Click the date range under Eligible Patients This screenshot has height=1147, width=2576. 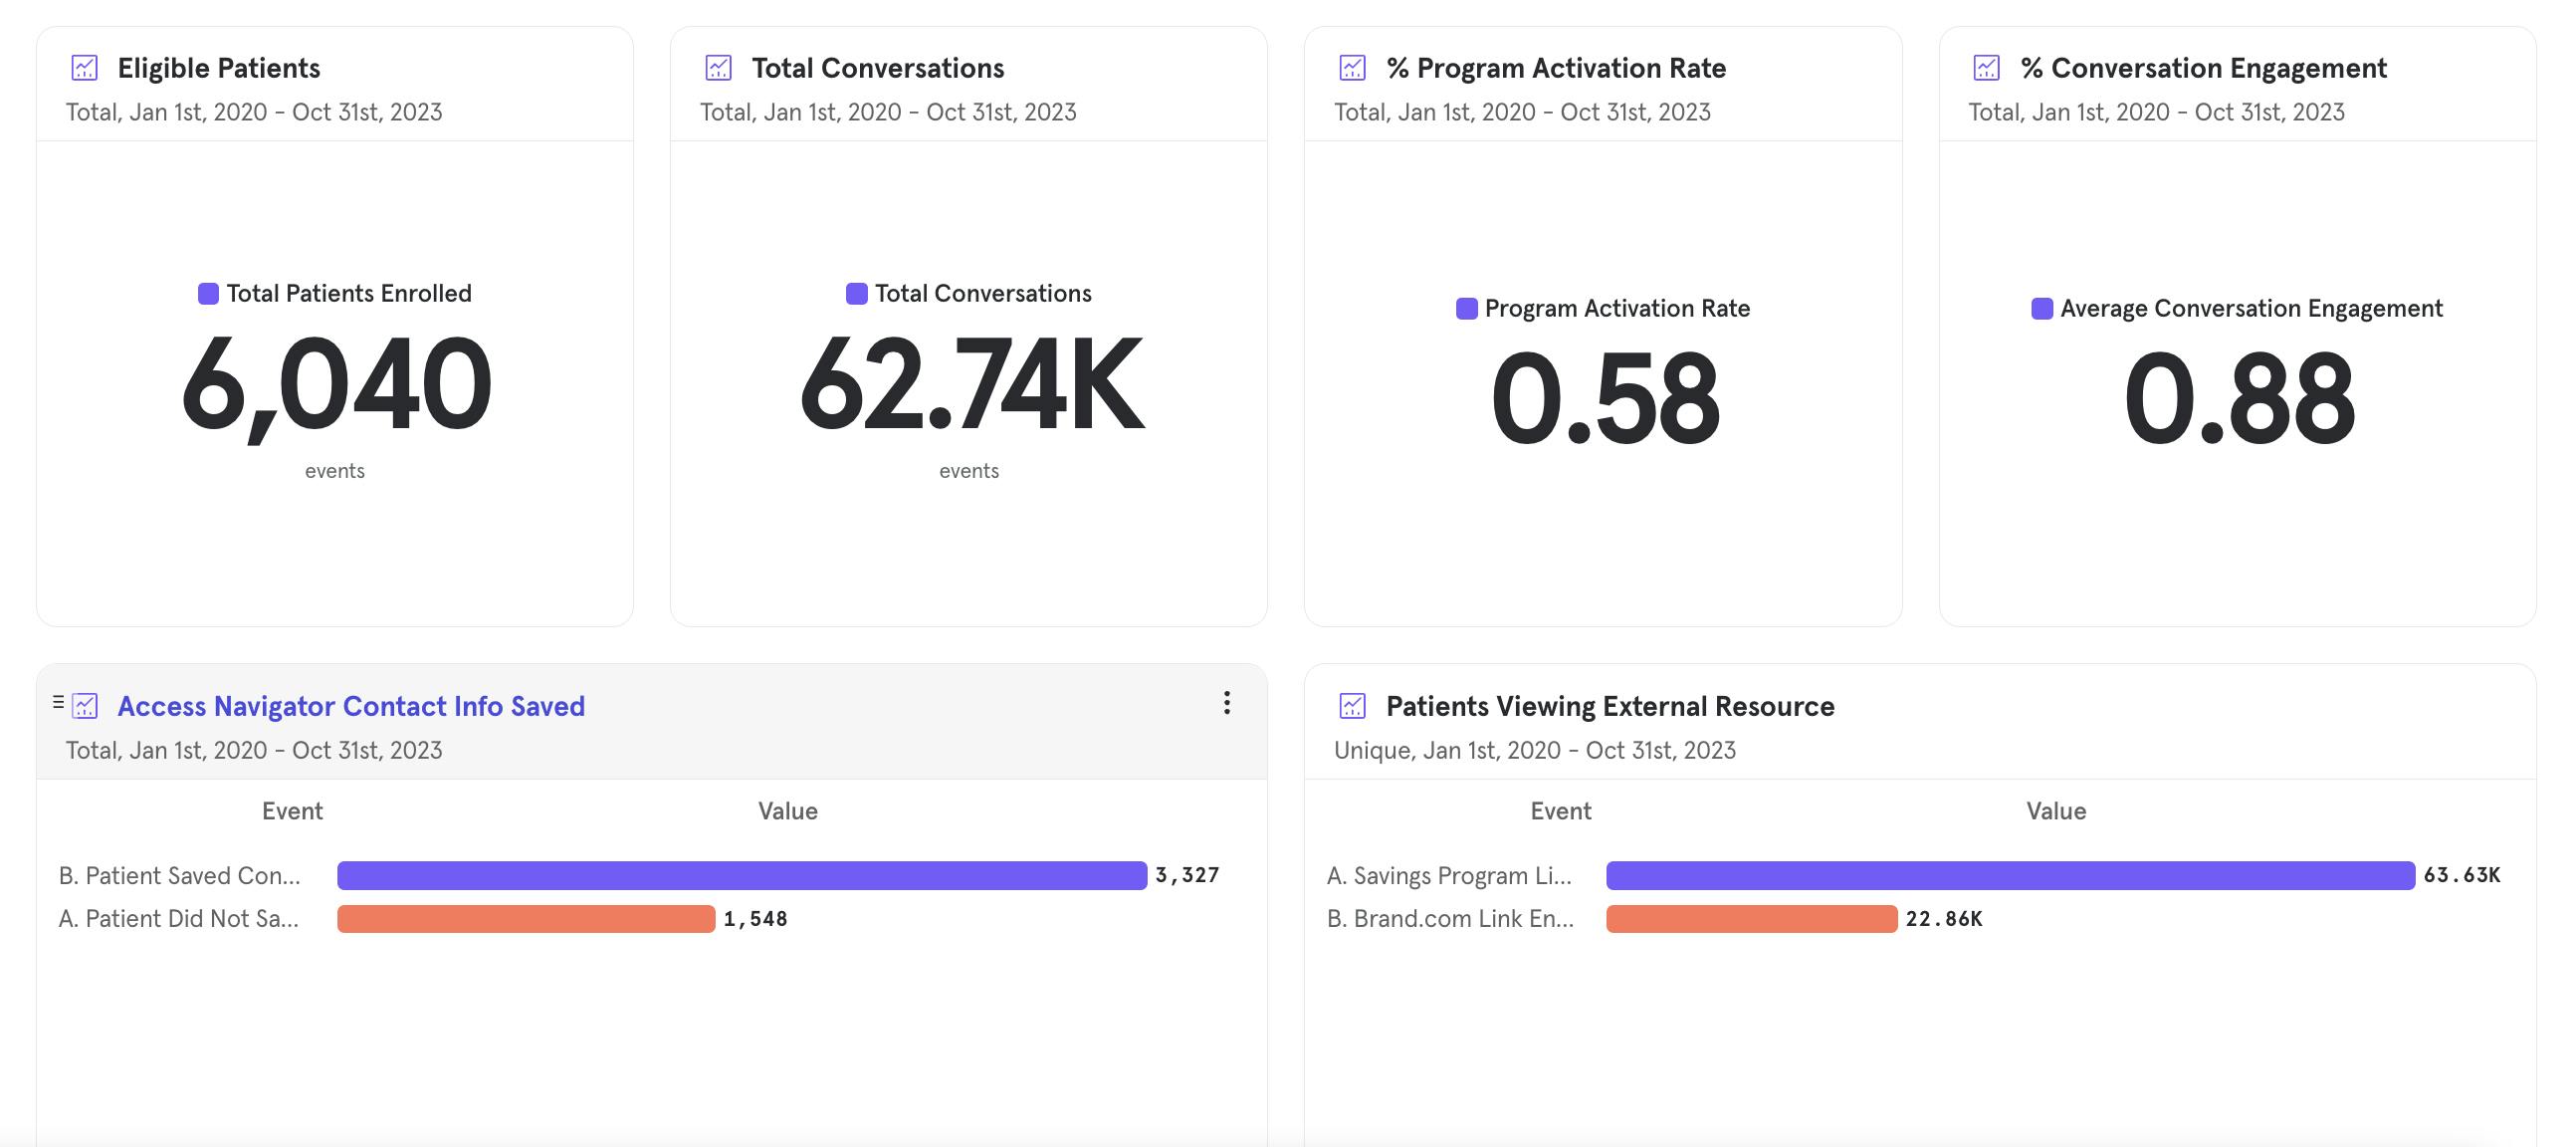pos(254,112)
